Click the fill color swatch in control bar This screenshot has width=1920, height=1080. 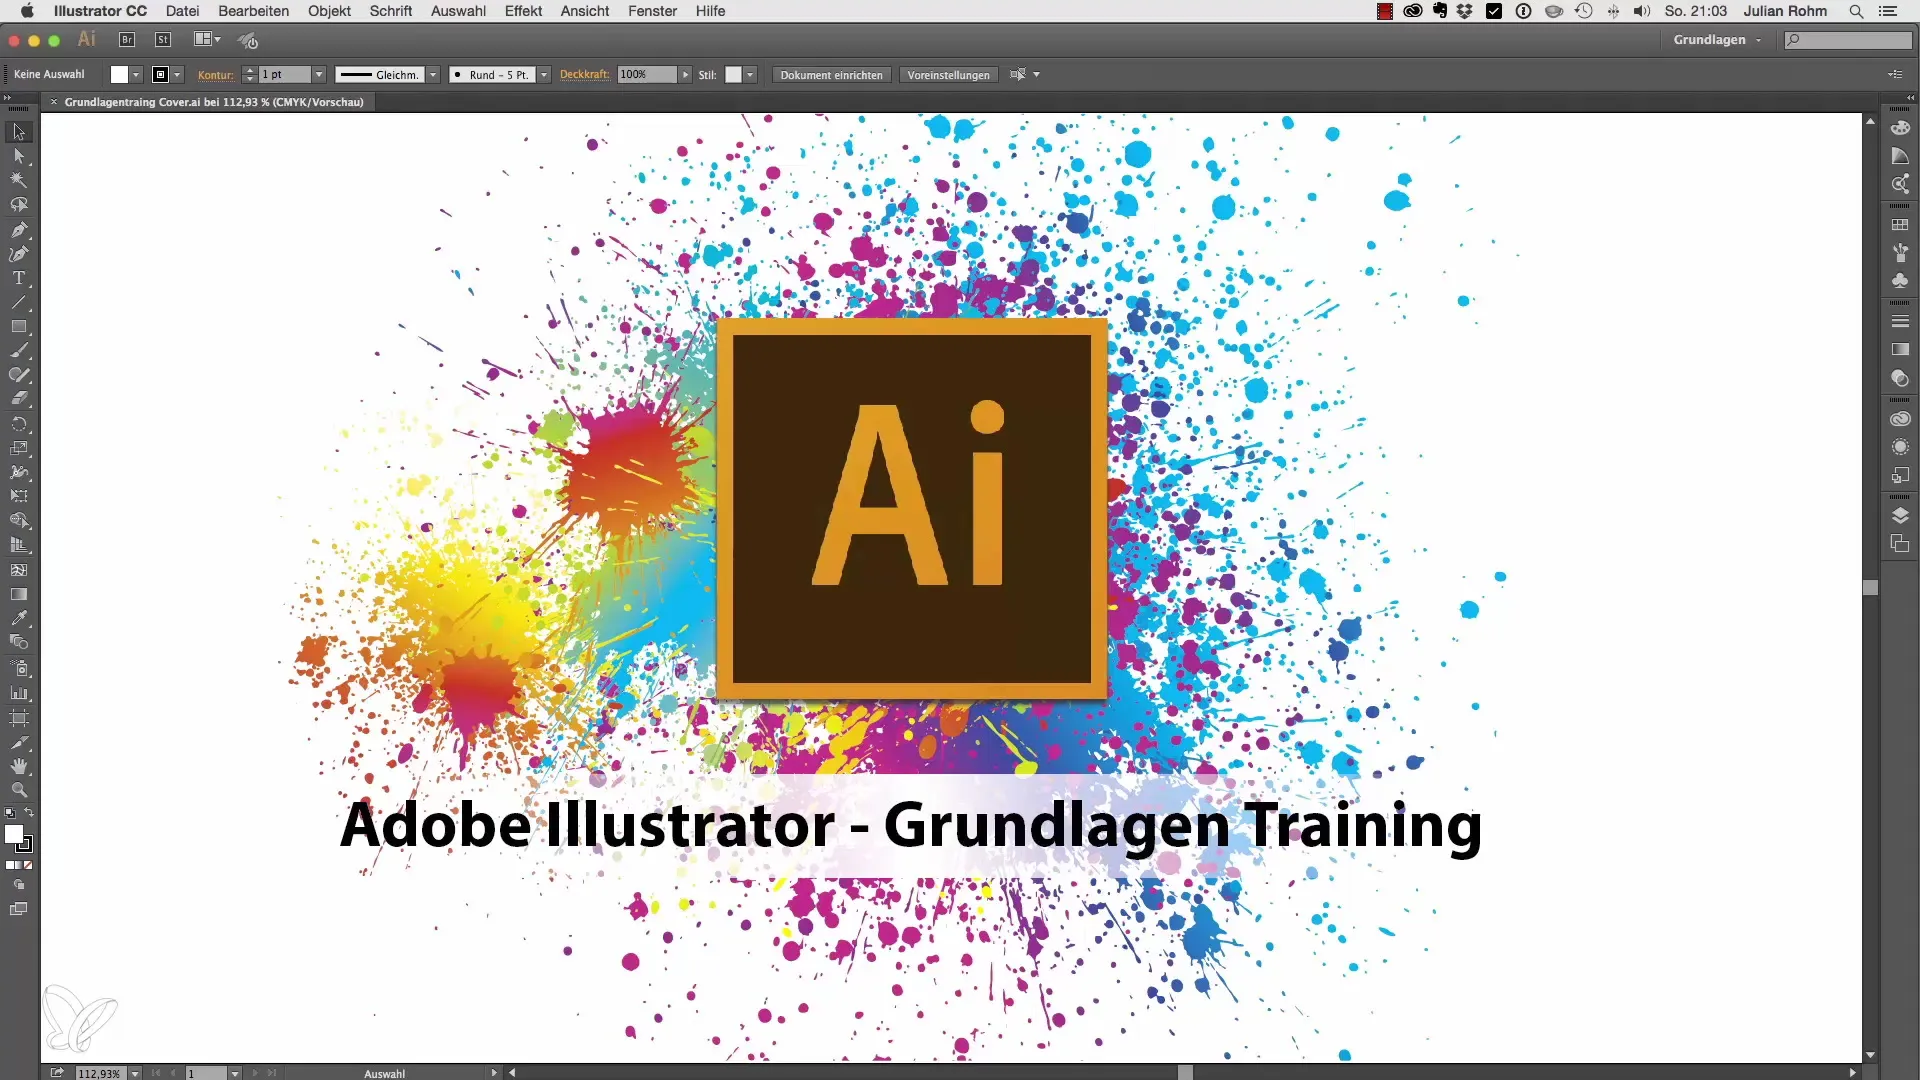coord(119,75)
